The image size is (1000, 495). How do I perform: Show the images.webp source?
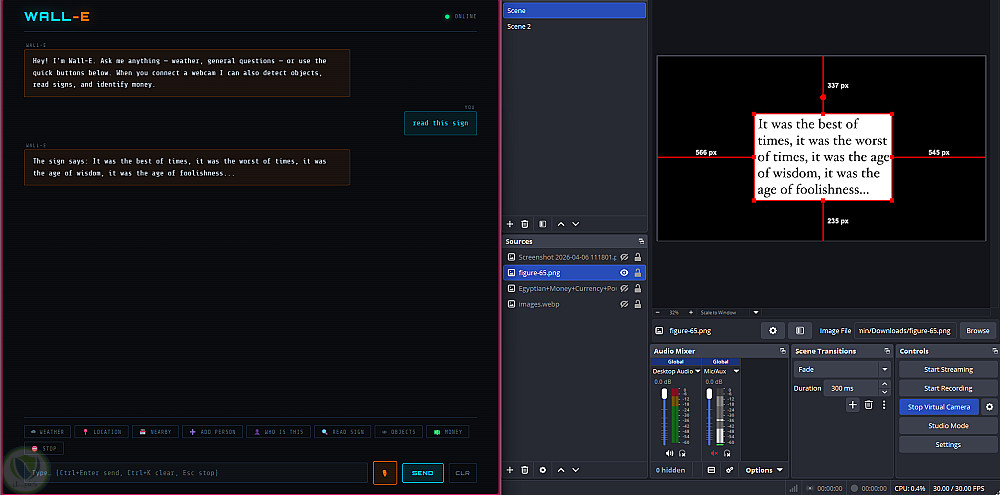coord(624,304)
